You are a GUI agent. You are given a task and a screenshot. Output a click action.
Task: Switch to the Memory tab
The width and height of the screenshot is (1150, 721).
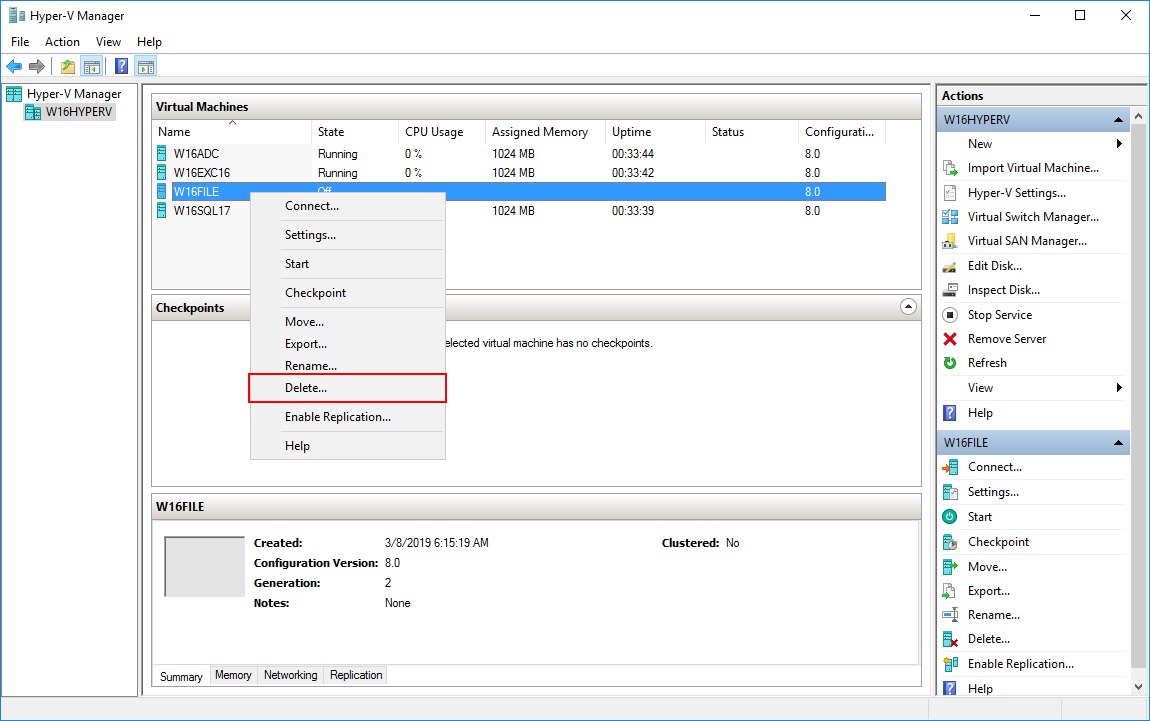click(233, 675)
